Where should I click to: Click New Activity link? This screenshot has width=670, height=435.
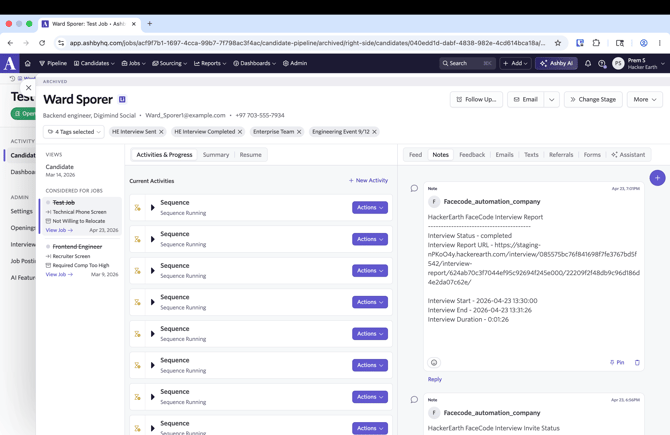coord(368,181)
